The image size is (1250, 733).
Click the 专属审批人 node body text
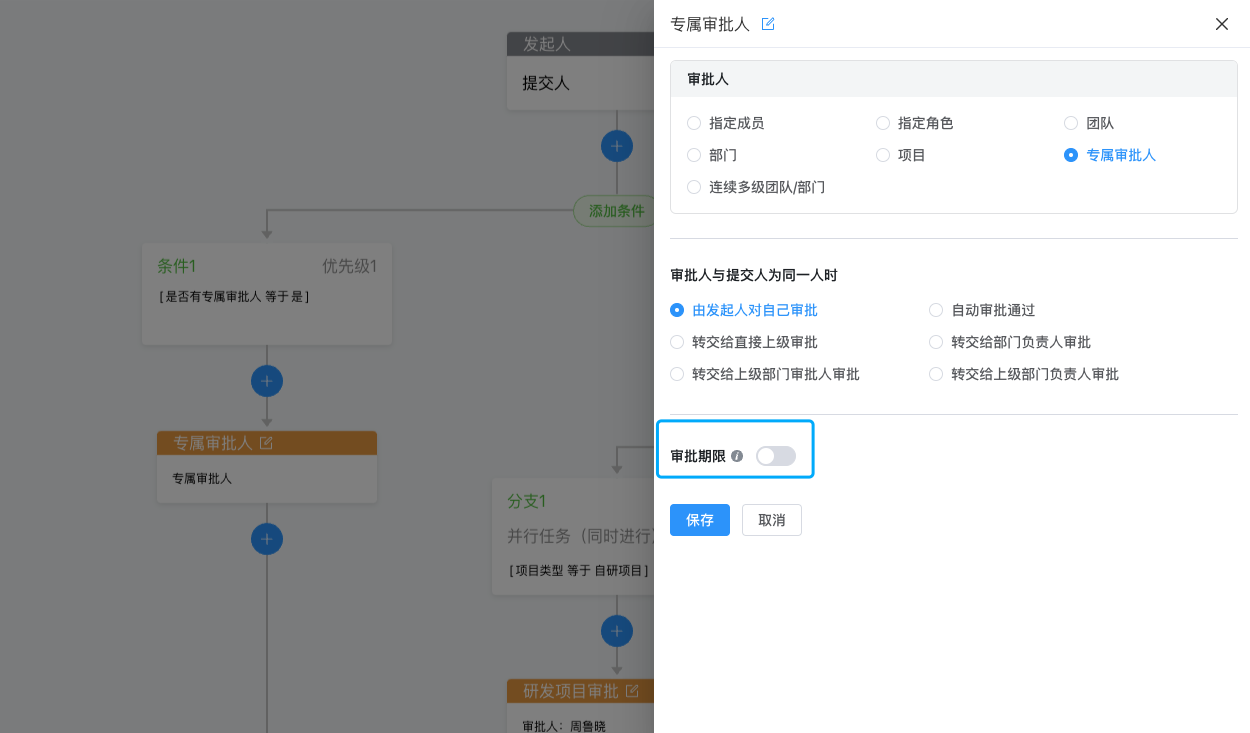(x=202, y=479)
